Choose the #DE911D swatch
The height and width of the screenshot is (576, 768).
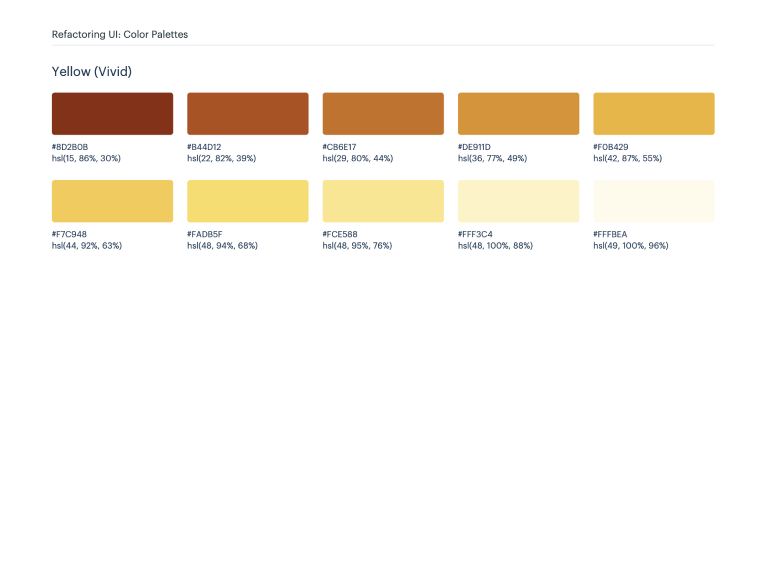(518, 113)
